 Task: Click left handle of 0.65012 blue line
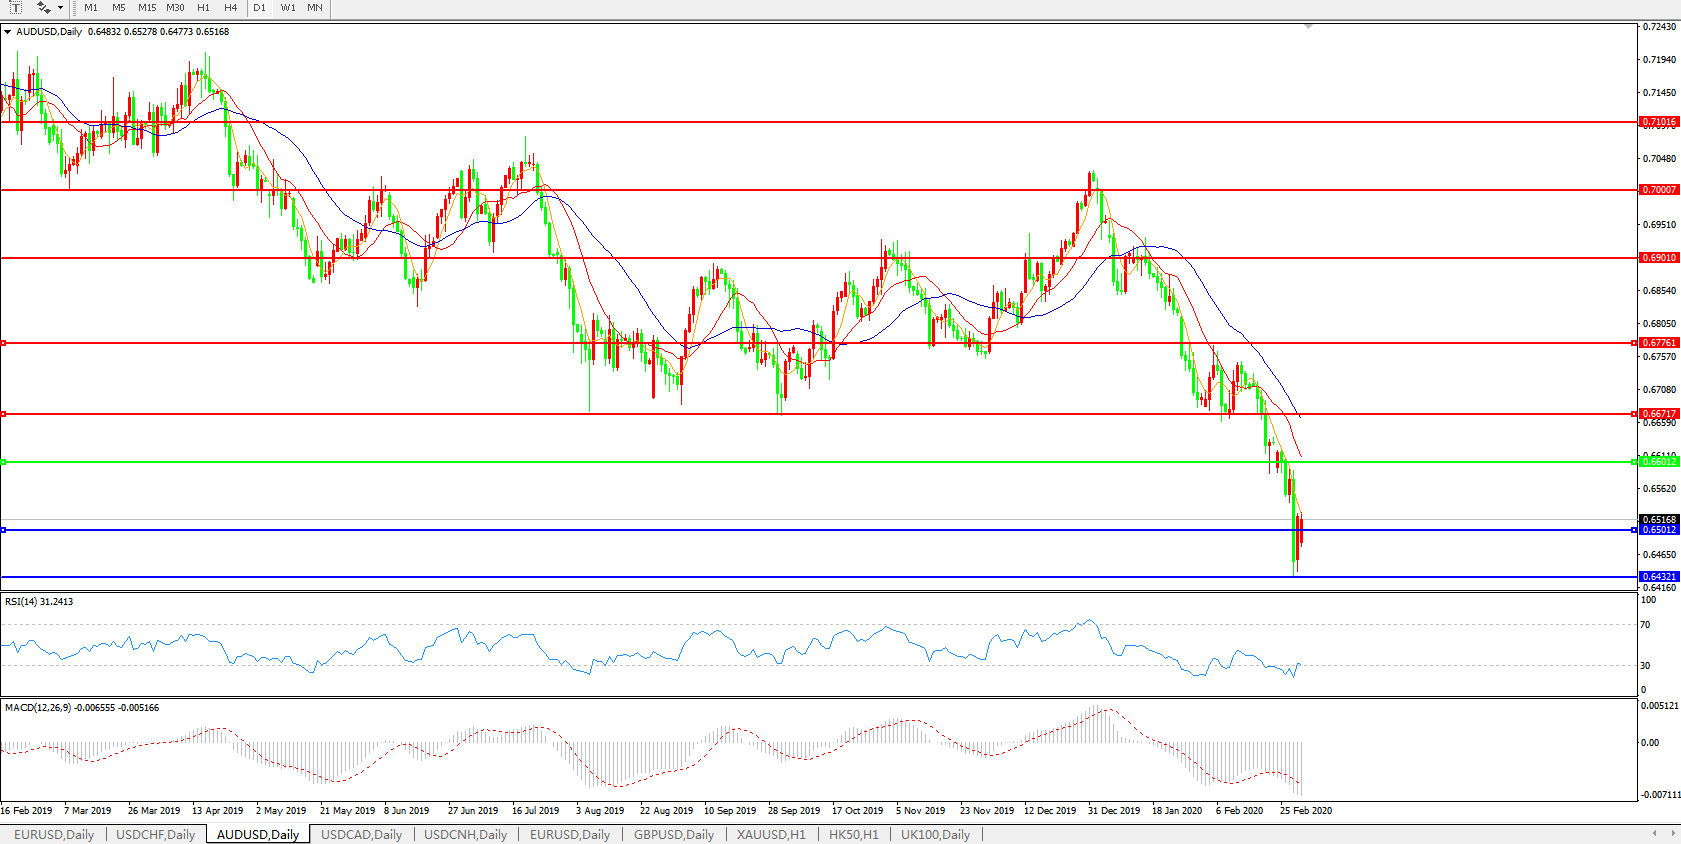click(4, 530)
